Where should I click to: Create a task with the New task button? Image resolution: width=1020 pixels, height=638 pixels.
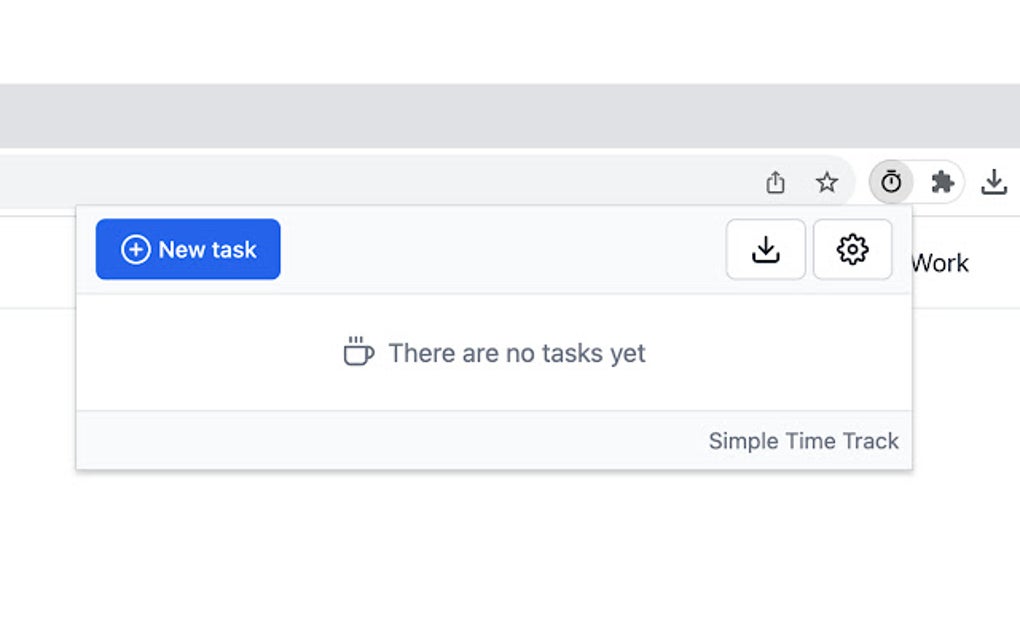pos(188,249)
